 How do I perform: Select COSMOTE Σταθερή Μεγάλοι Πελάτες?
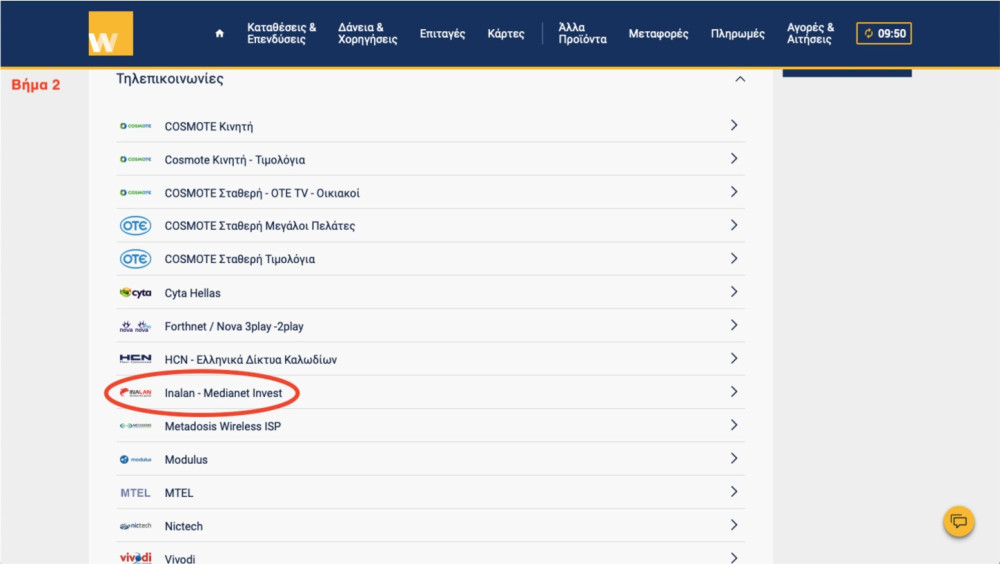(260, 226)
